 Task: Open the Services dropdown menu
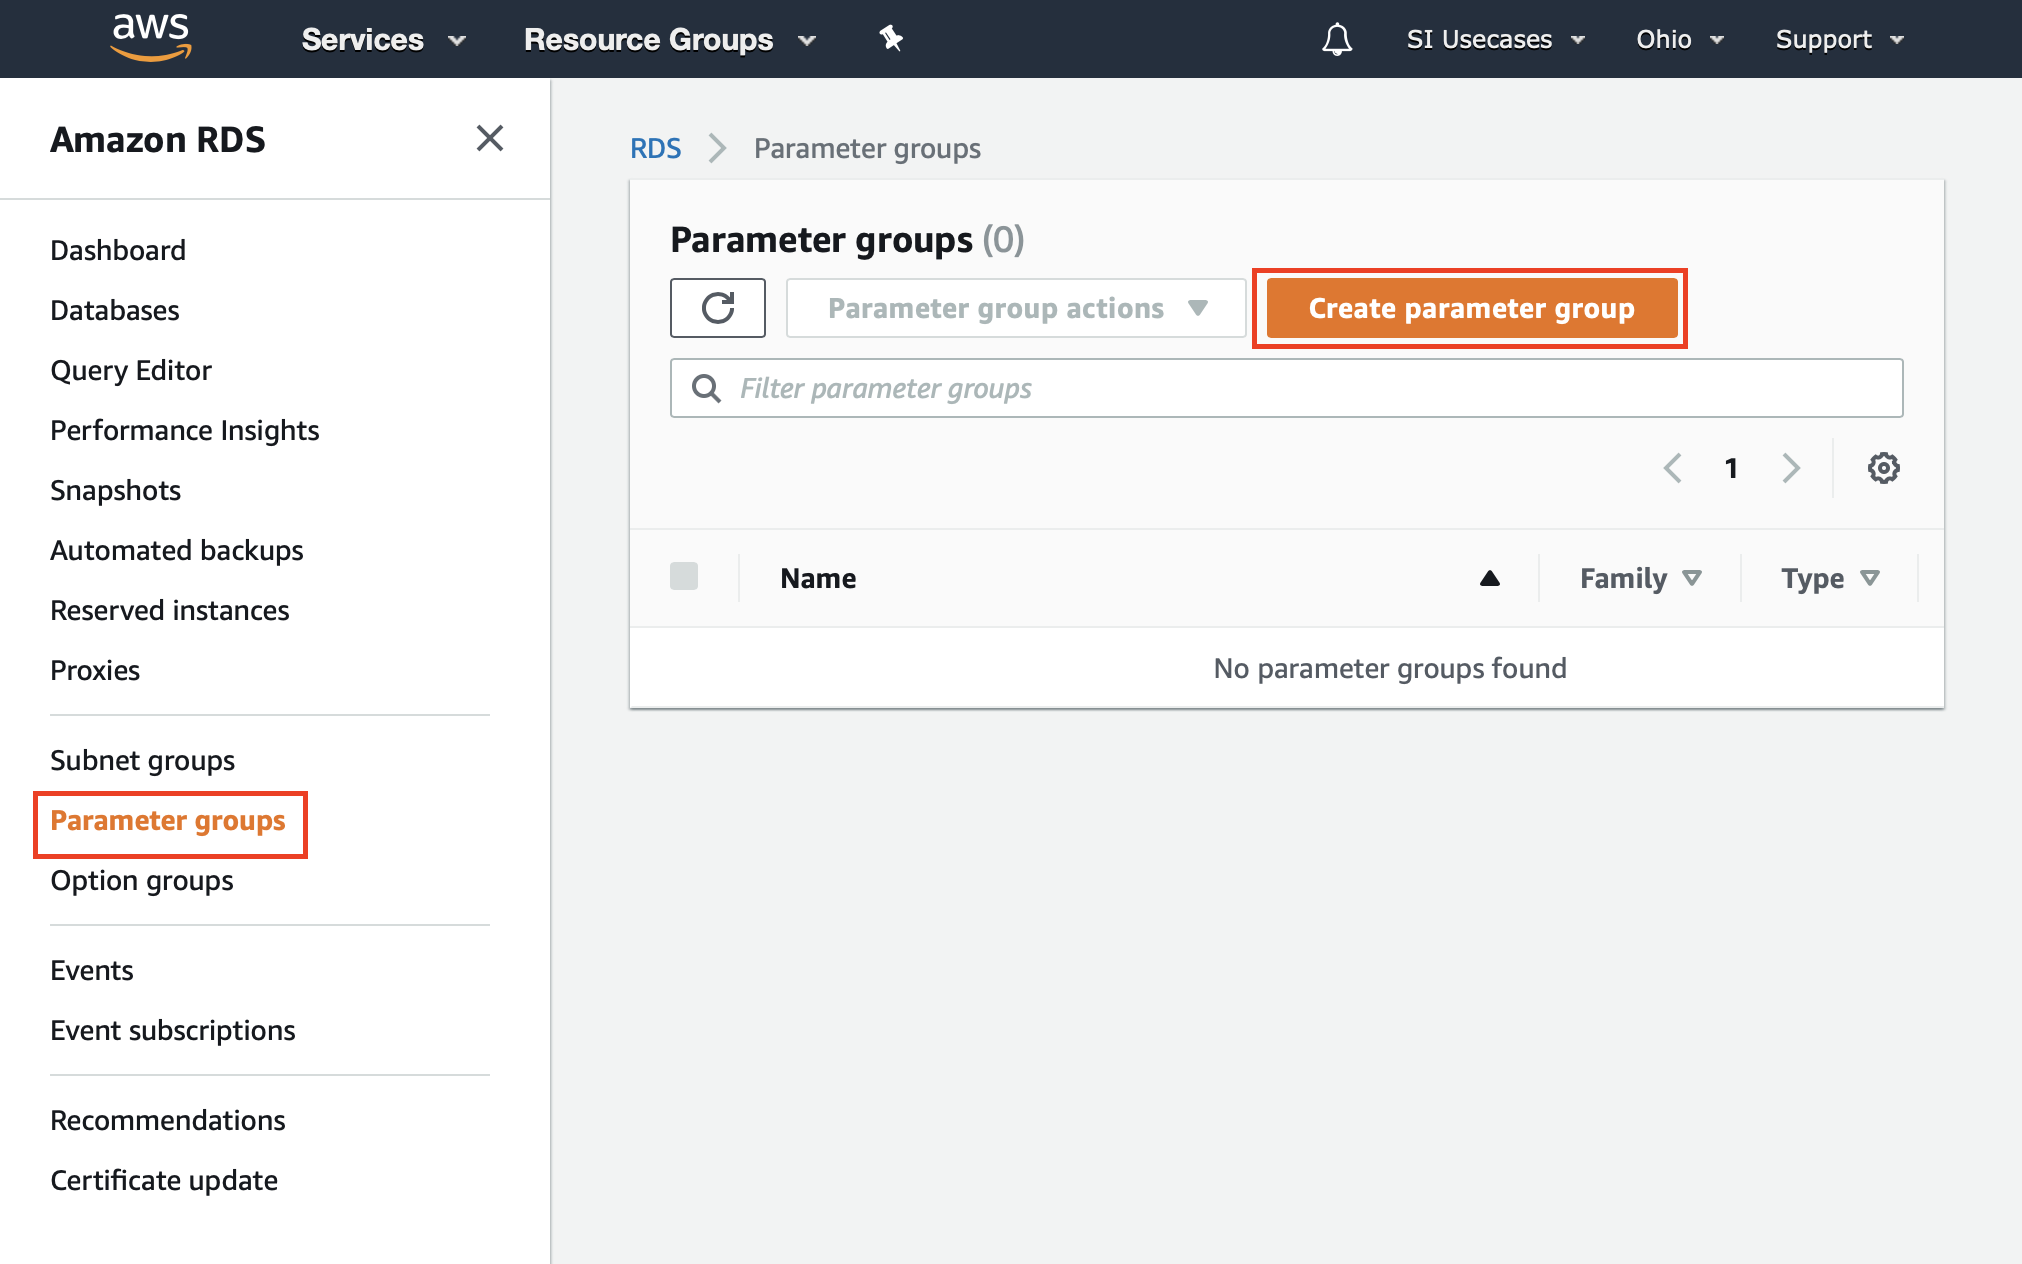384,39
